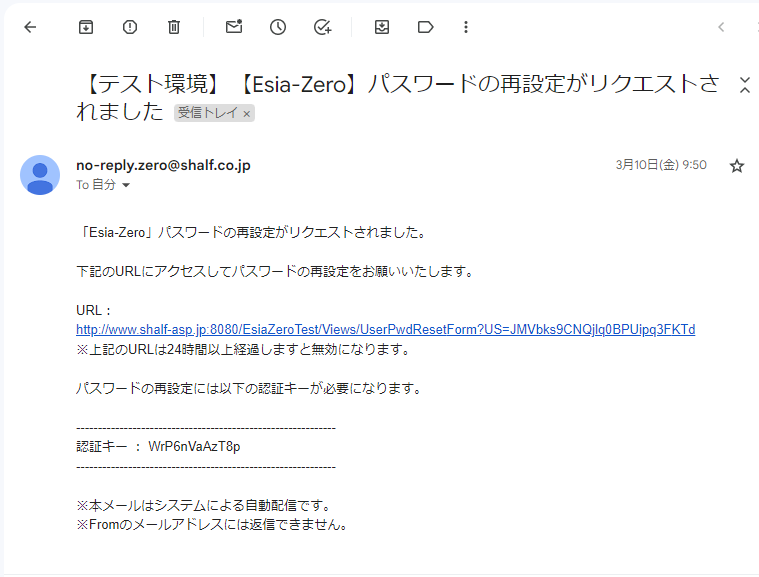Screen dimensions: 759x577
Task: Click the first line 「Esia-Zero」パスワードの再設定
Action: point(251,232)
